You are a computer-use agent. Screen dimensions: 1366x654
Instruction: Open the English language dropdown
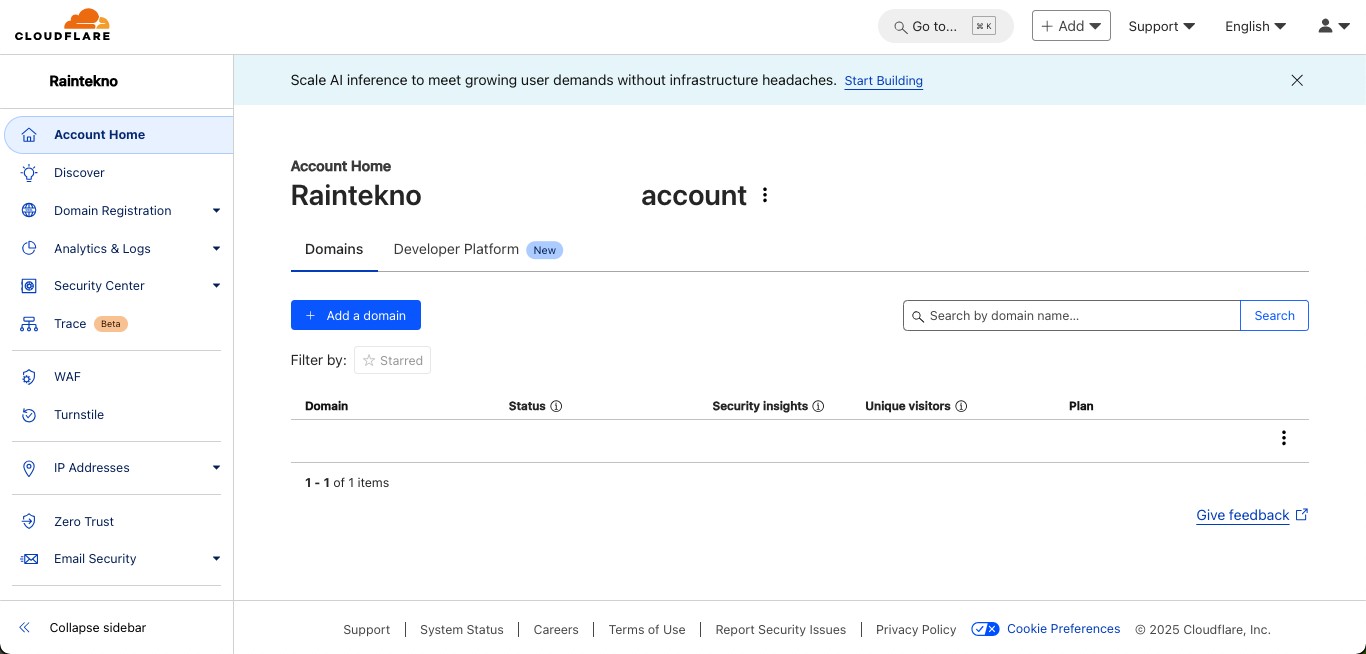click(1255, 26)
